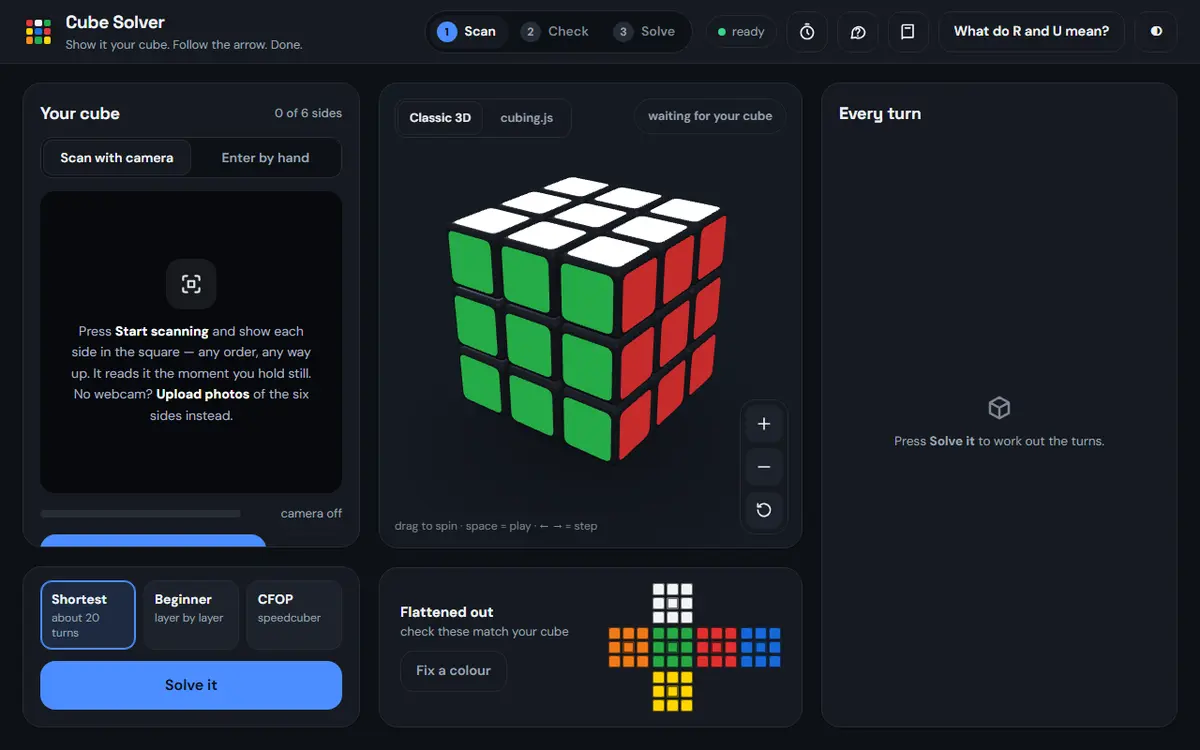The height and width of the screenshot is (750, 1200).
Task: Toggle the light/dark theme
Action: [1157, 32]
